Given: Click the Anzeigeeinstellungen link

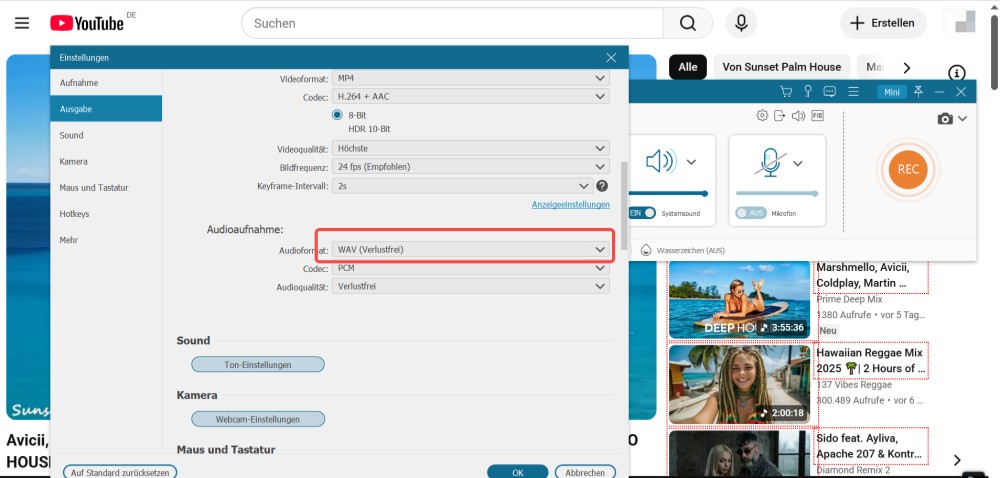Looking at the screenshot, I should [x=570, y=205].
